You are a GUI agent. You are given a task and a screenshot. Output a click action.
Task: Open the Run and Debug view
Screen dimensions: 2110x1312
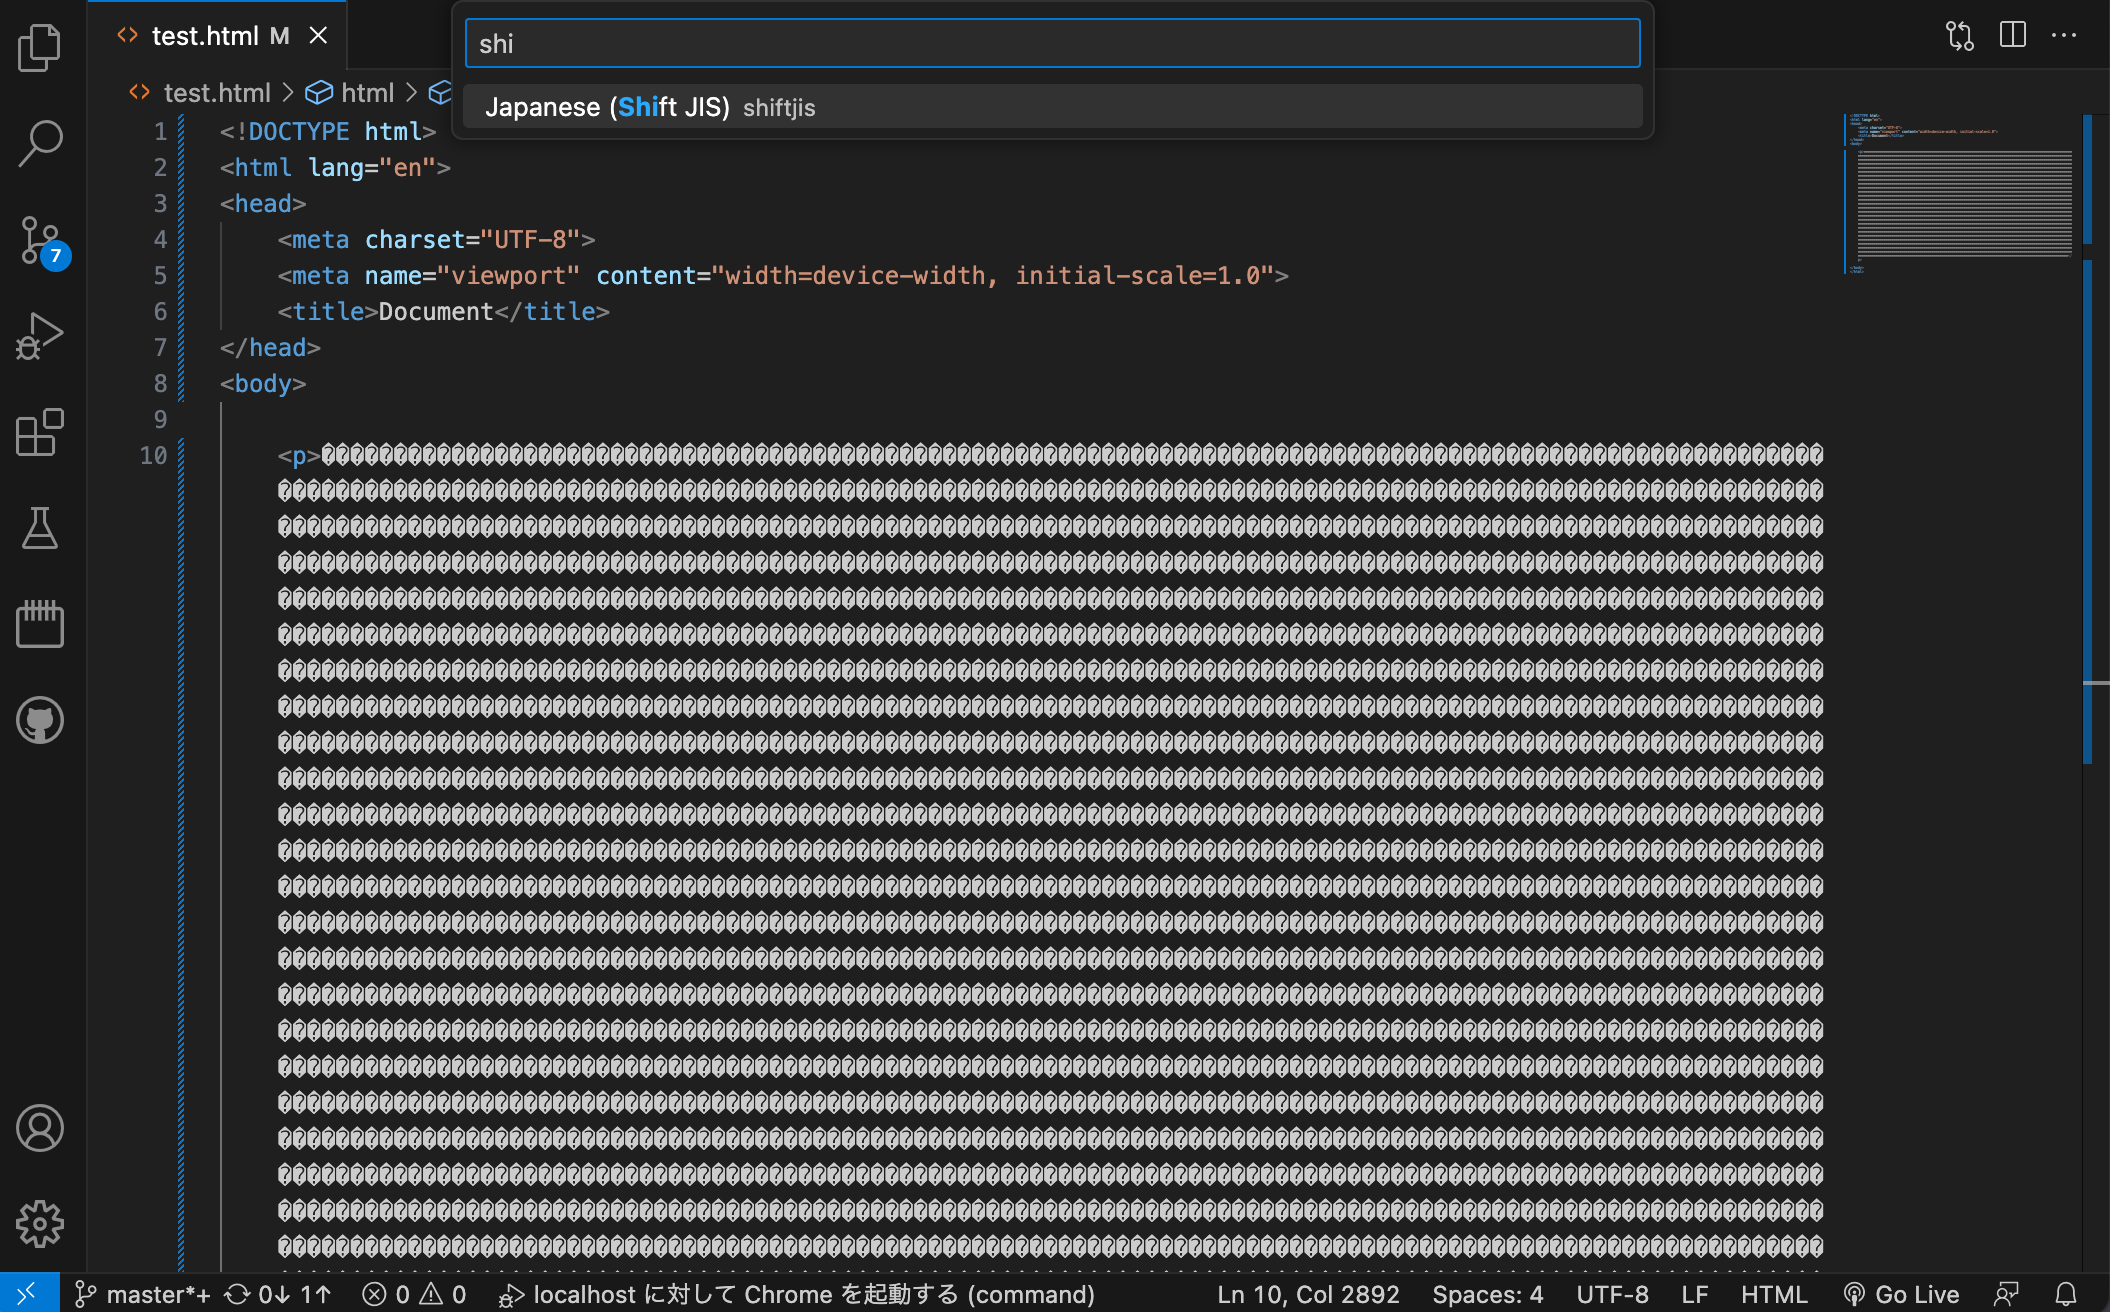[40, 335]
